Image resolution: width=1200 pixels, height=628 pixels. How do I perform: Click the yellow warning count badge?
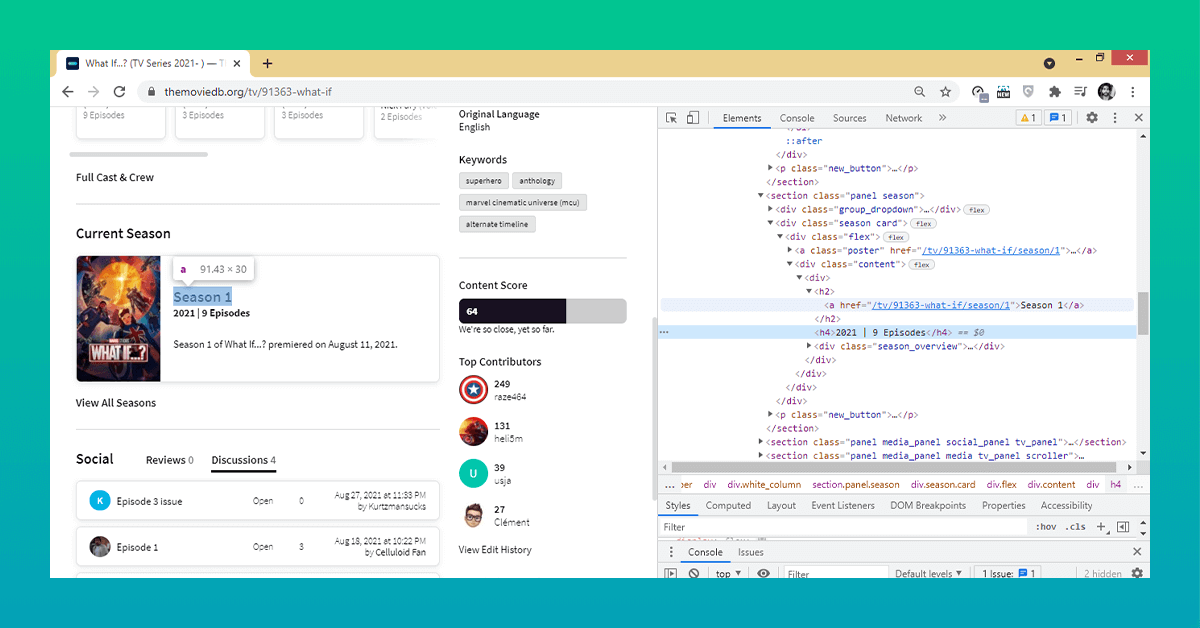(1027, 118)
